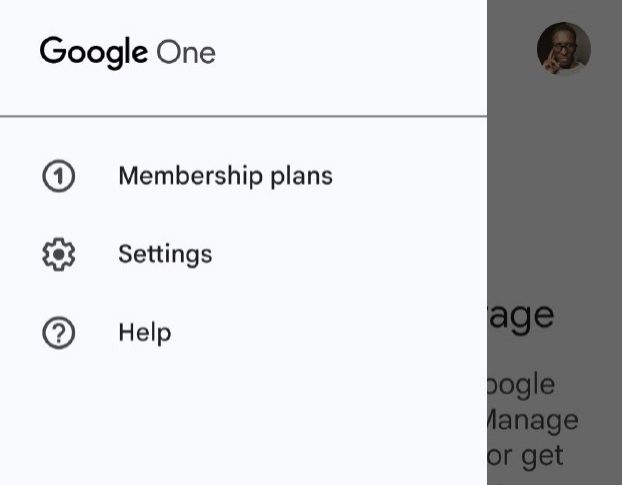Screen dimensions: 622x485
Task: Open the Membership plans menu item
Action: [225, 177]
